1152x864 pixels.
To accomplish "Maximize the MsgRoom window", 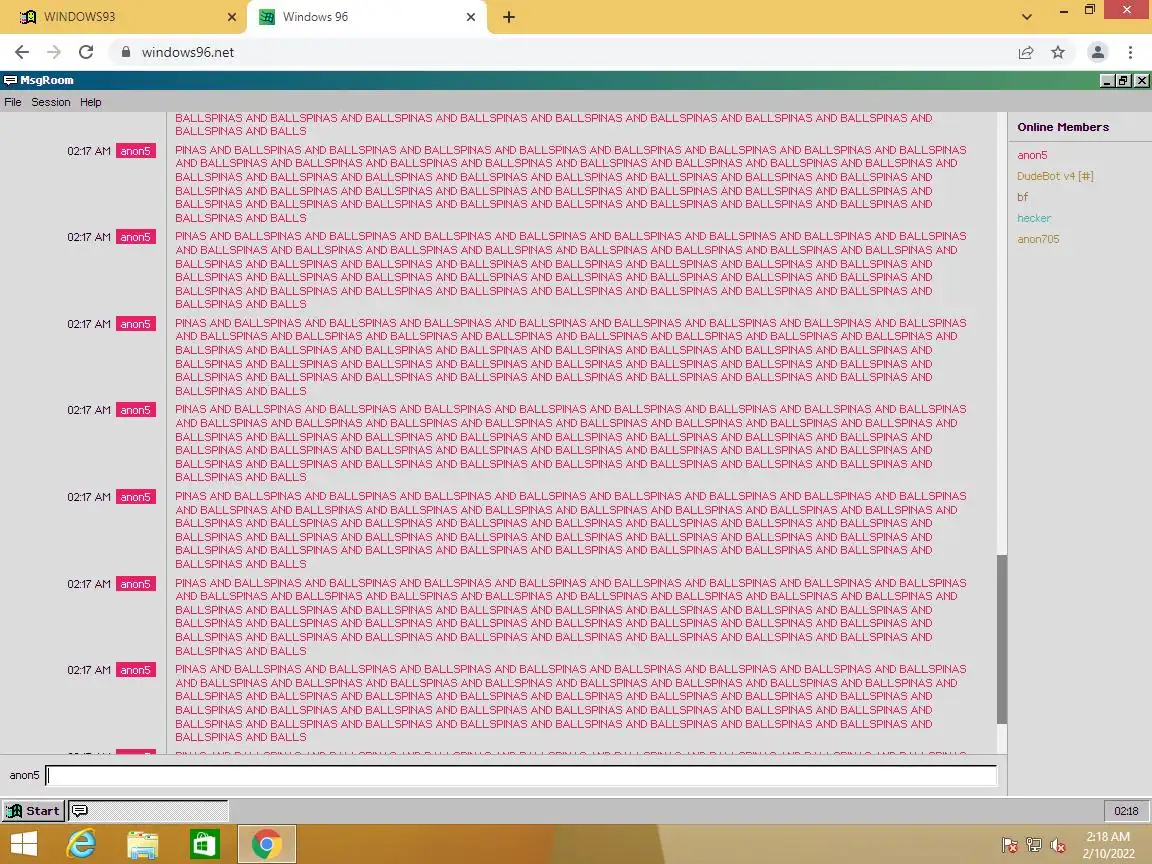I will click(1123, 81).
